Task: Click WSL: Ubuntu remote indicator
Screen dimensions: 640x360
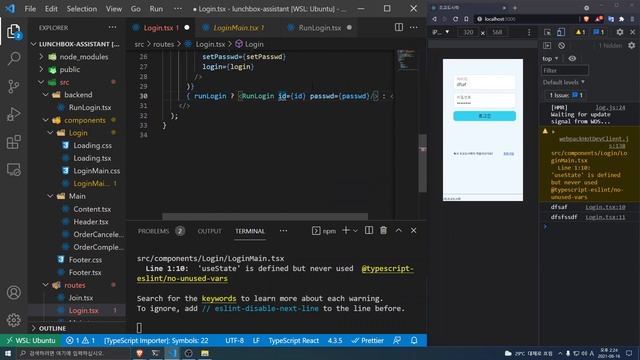Action: [x=31, y=340]
